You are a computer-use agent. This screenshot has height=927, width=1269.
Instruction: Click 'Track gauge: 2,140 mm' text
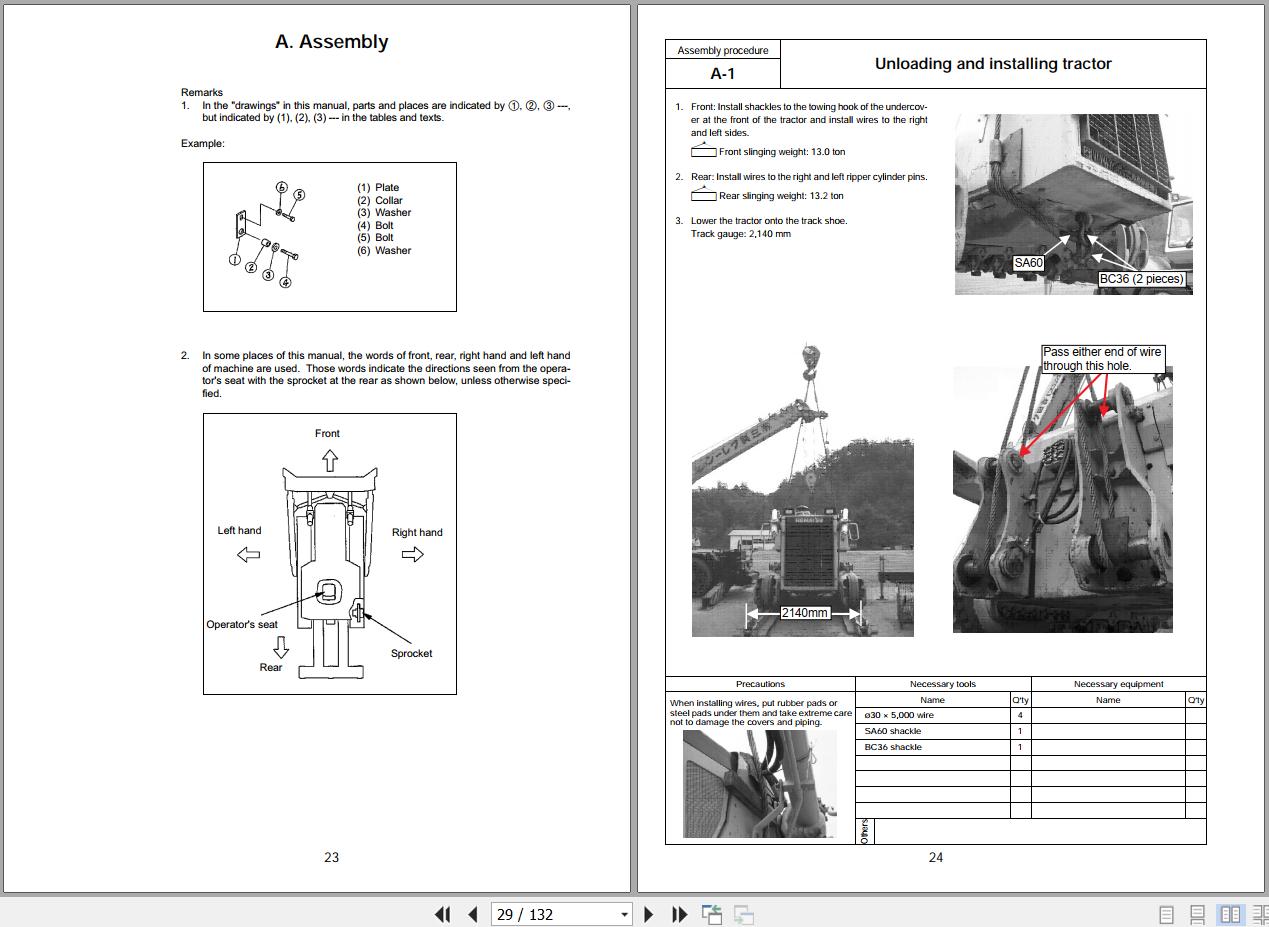[x=741, y=234]
